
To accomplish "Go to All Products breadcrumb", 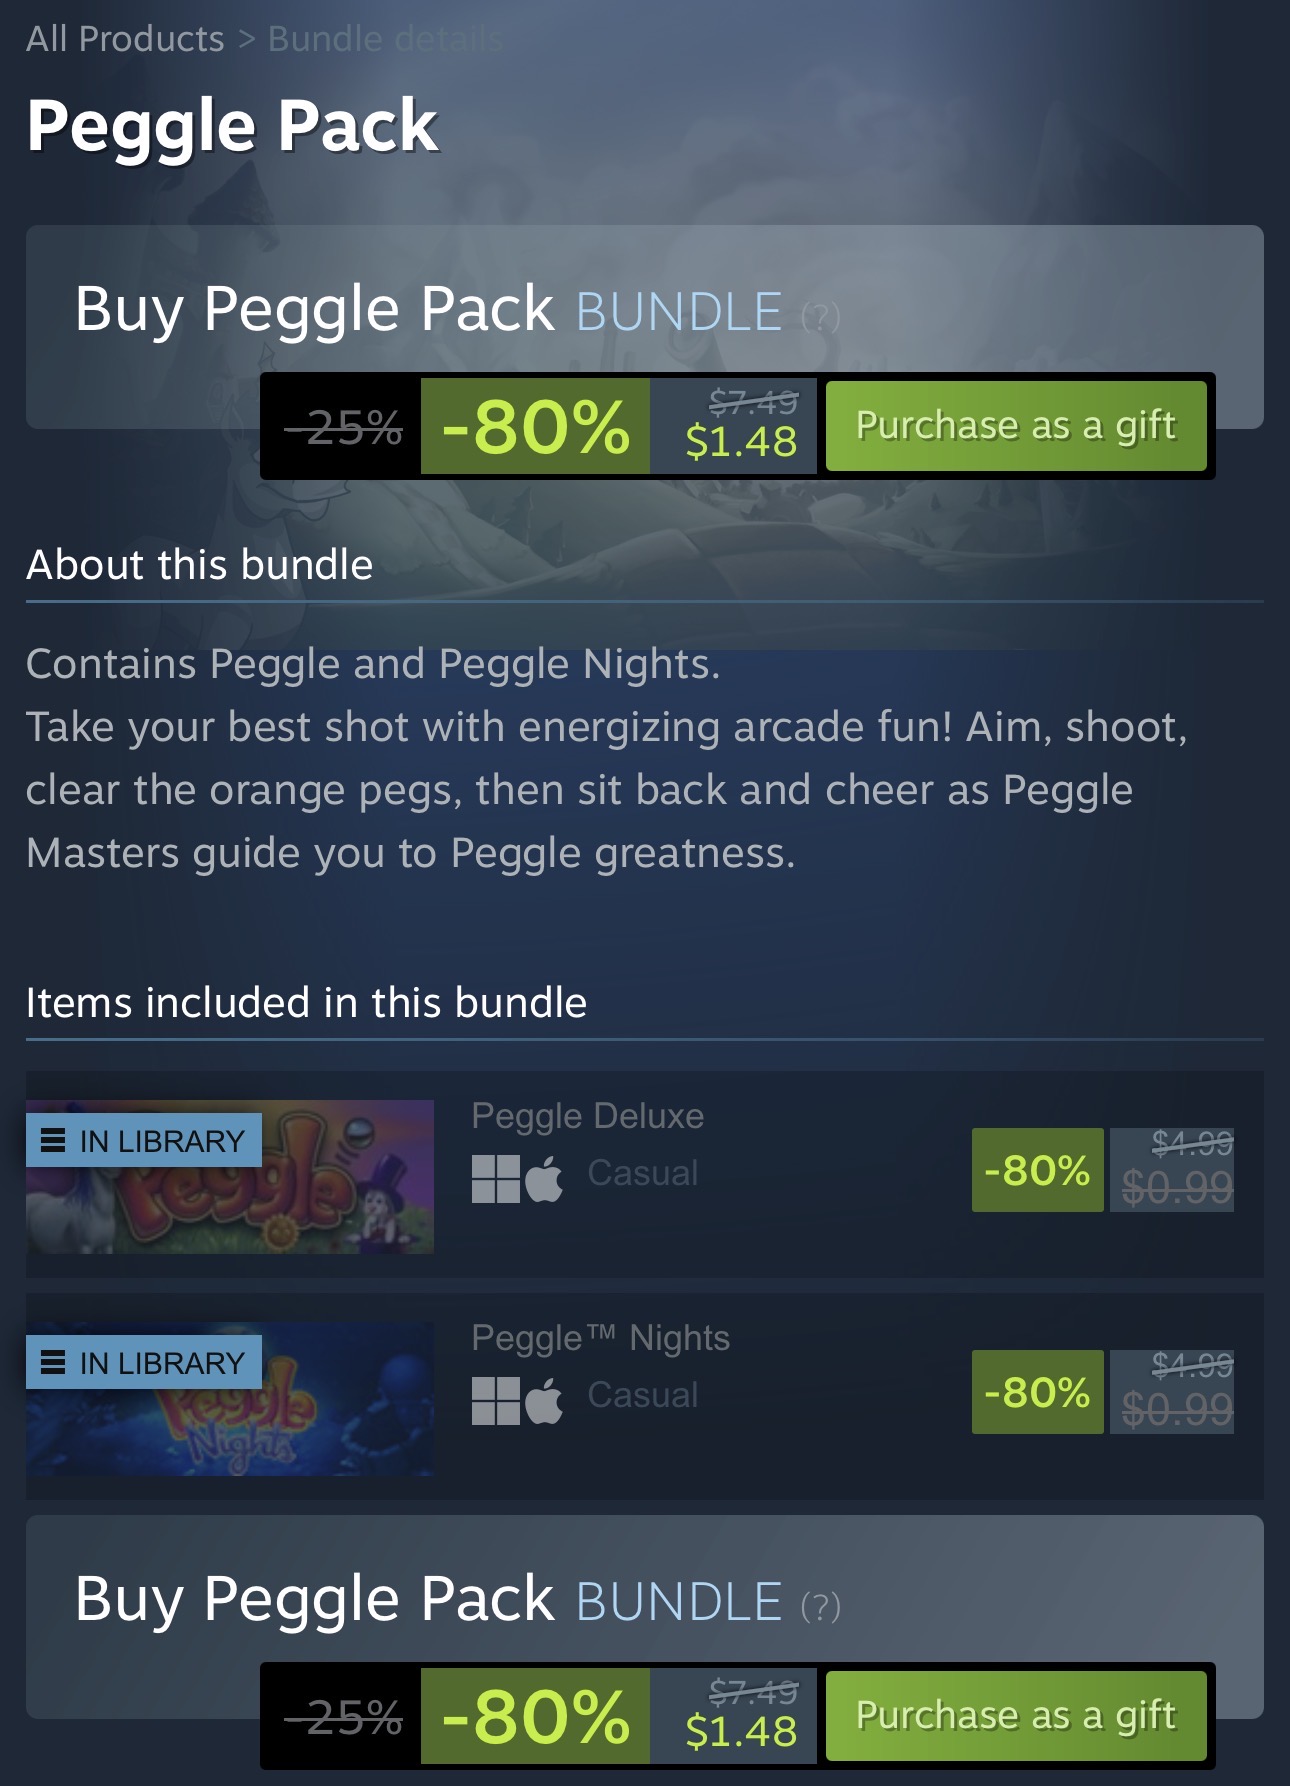I will (x=125, y=39).
